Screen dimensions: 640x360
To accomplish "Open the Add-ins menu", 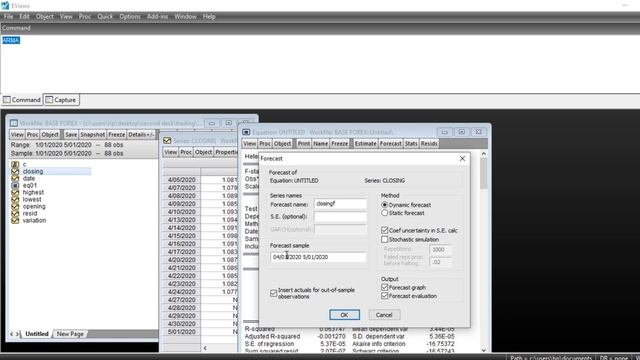I will pyautogui.click(x=158, y=16).
